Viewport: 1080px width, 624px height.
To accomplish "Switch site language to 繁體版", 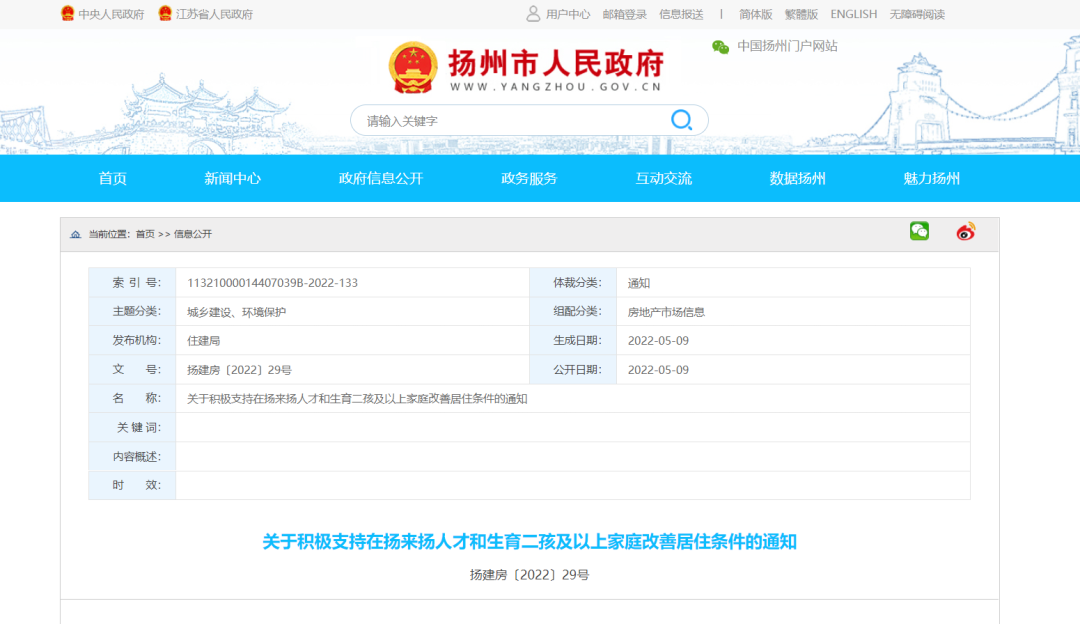I will pyautogui.click(x=800, y=14).
